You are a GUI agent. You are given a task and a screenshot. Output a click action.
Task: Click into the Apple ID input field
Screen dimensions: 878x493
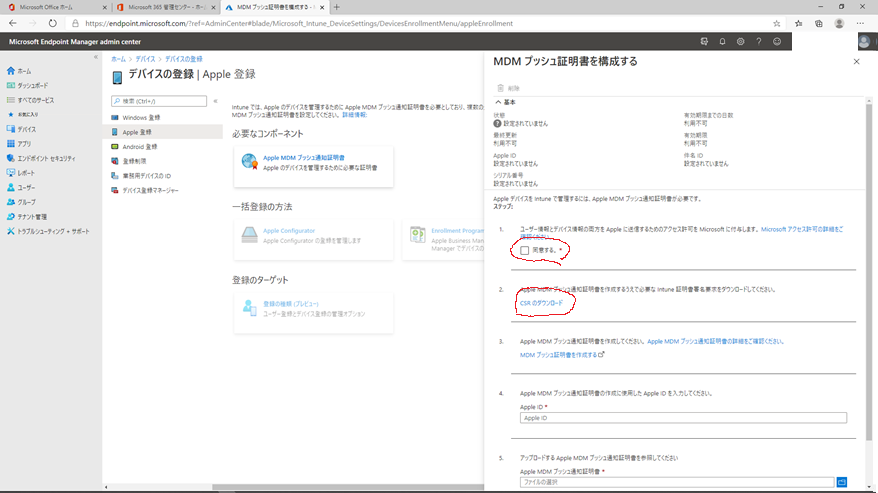point(683,418)
